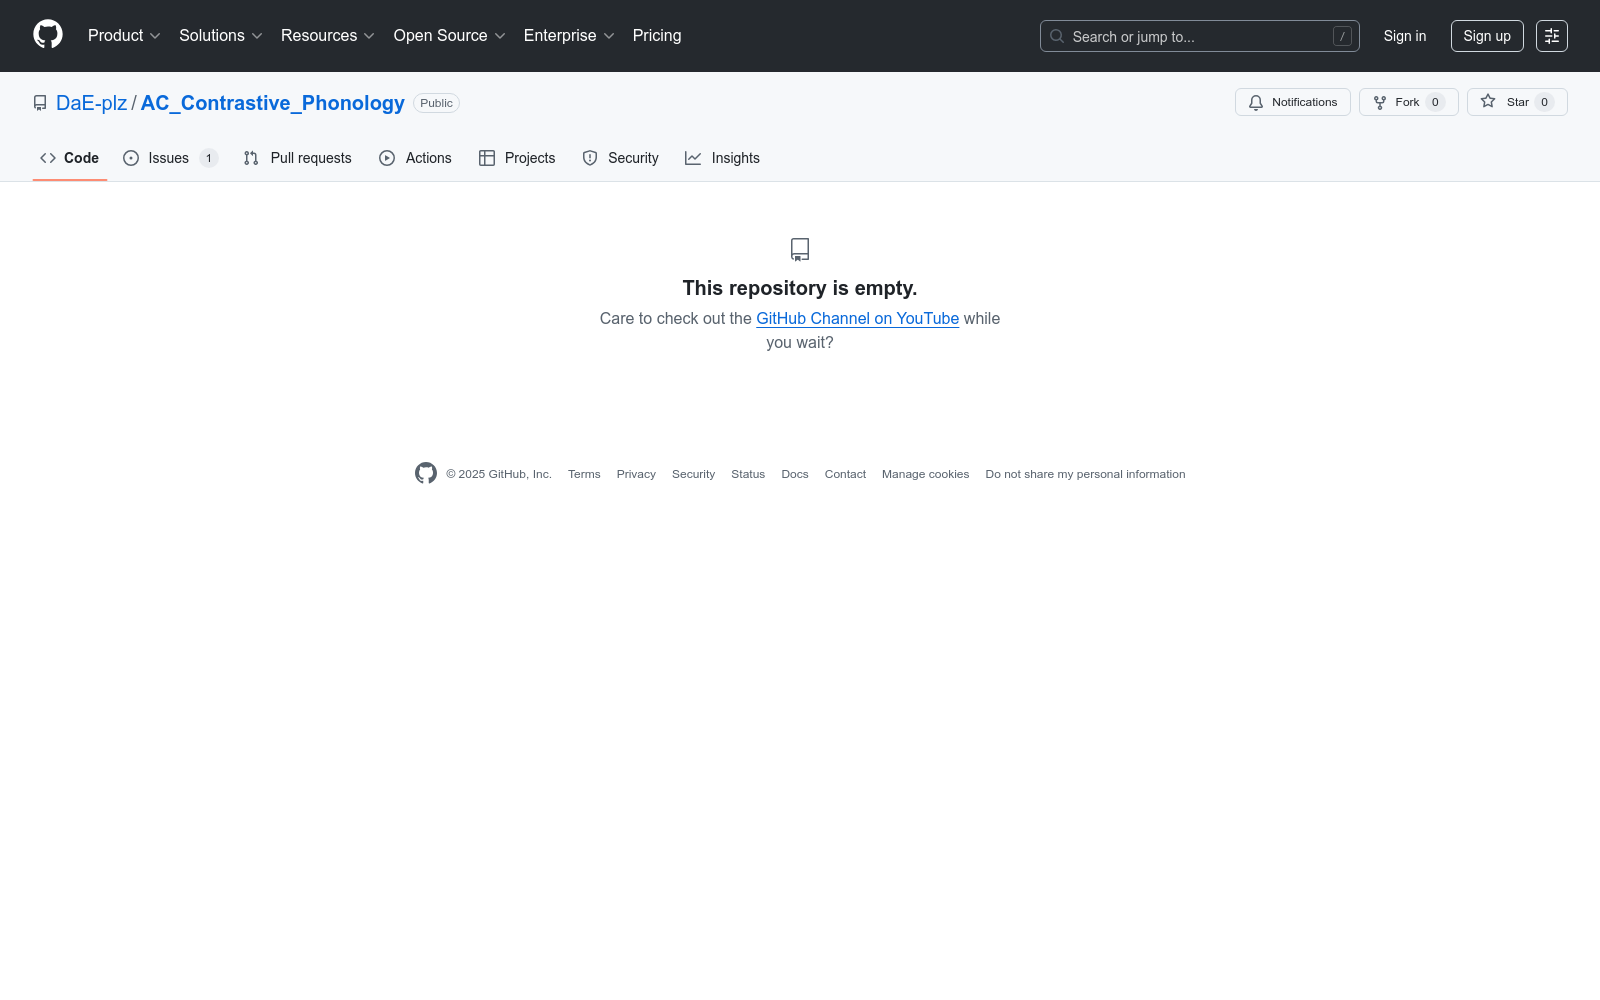Click the Sign up button
The width and height of the screenshot is (1600, 1000).
point(1487,36)
